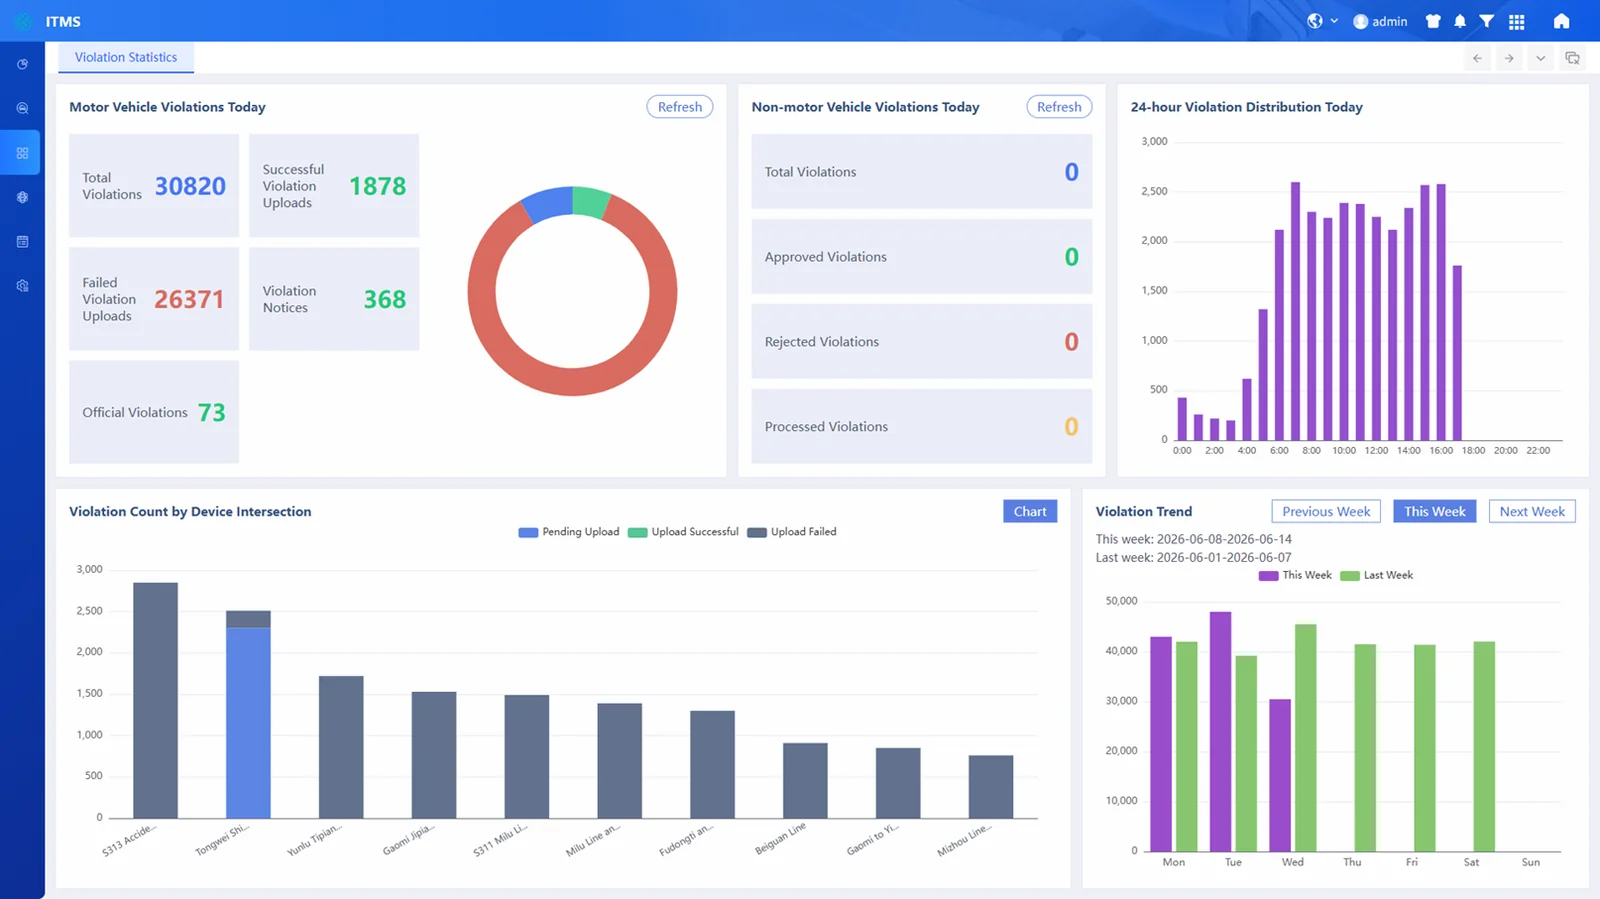Viewport: 1600px width, 899px height.
Task: Click the close-all-tabs icon
Action: click(x=1572, y=58)
